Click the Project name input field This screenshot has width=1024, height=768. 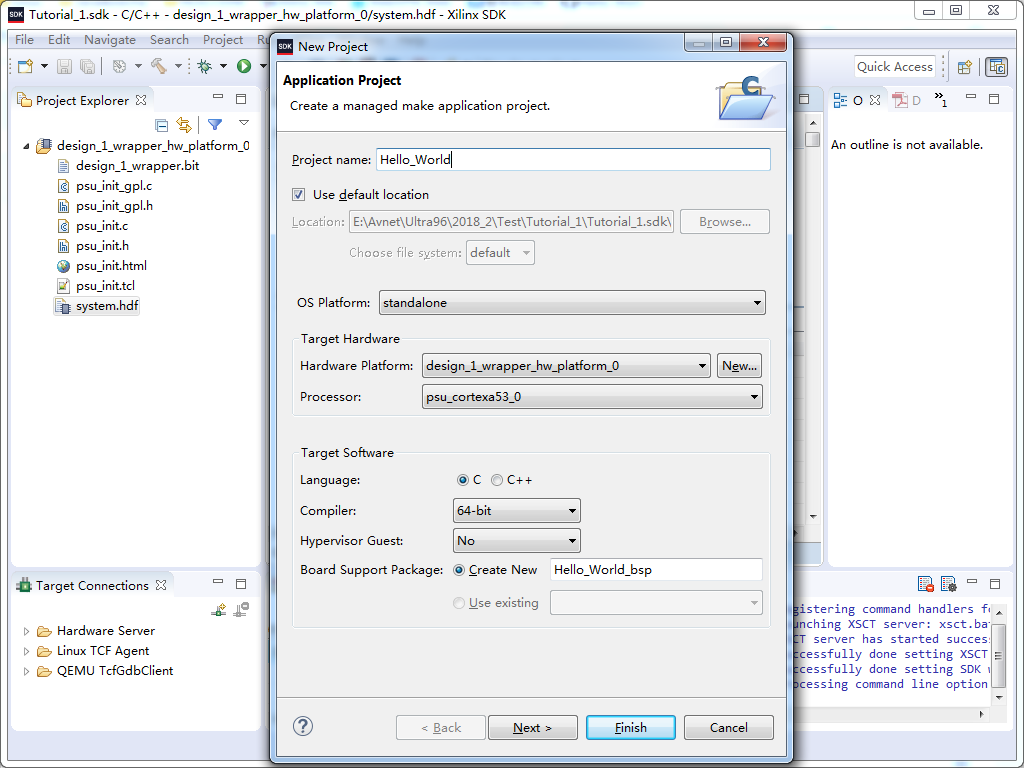tap(573, 159)
